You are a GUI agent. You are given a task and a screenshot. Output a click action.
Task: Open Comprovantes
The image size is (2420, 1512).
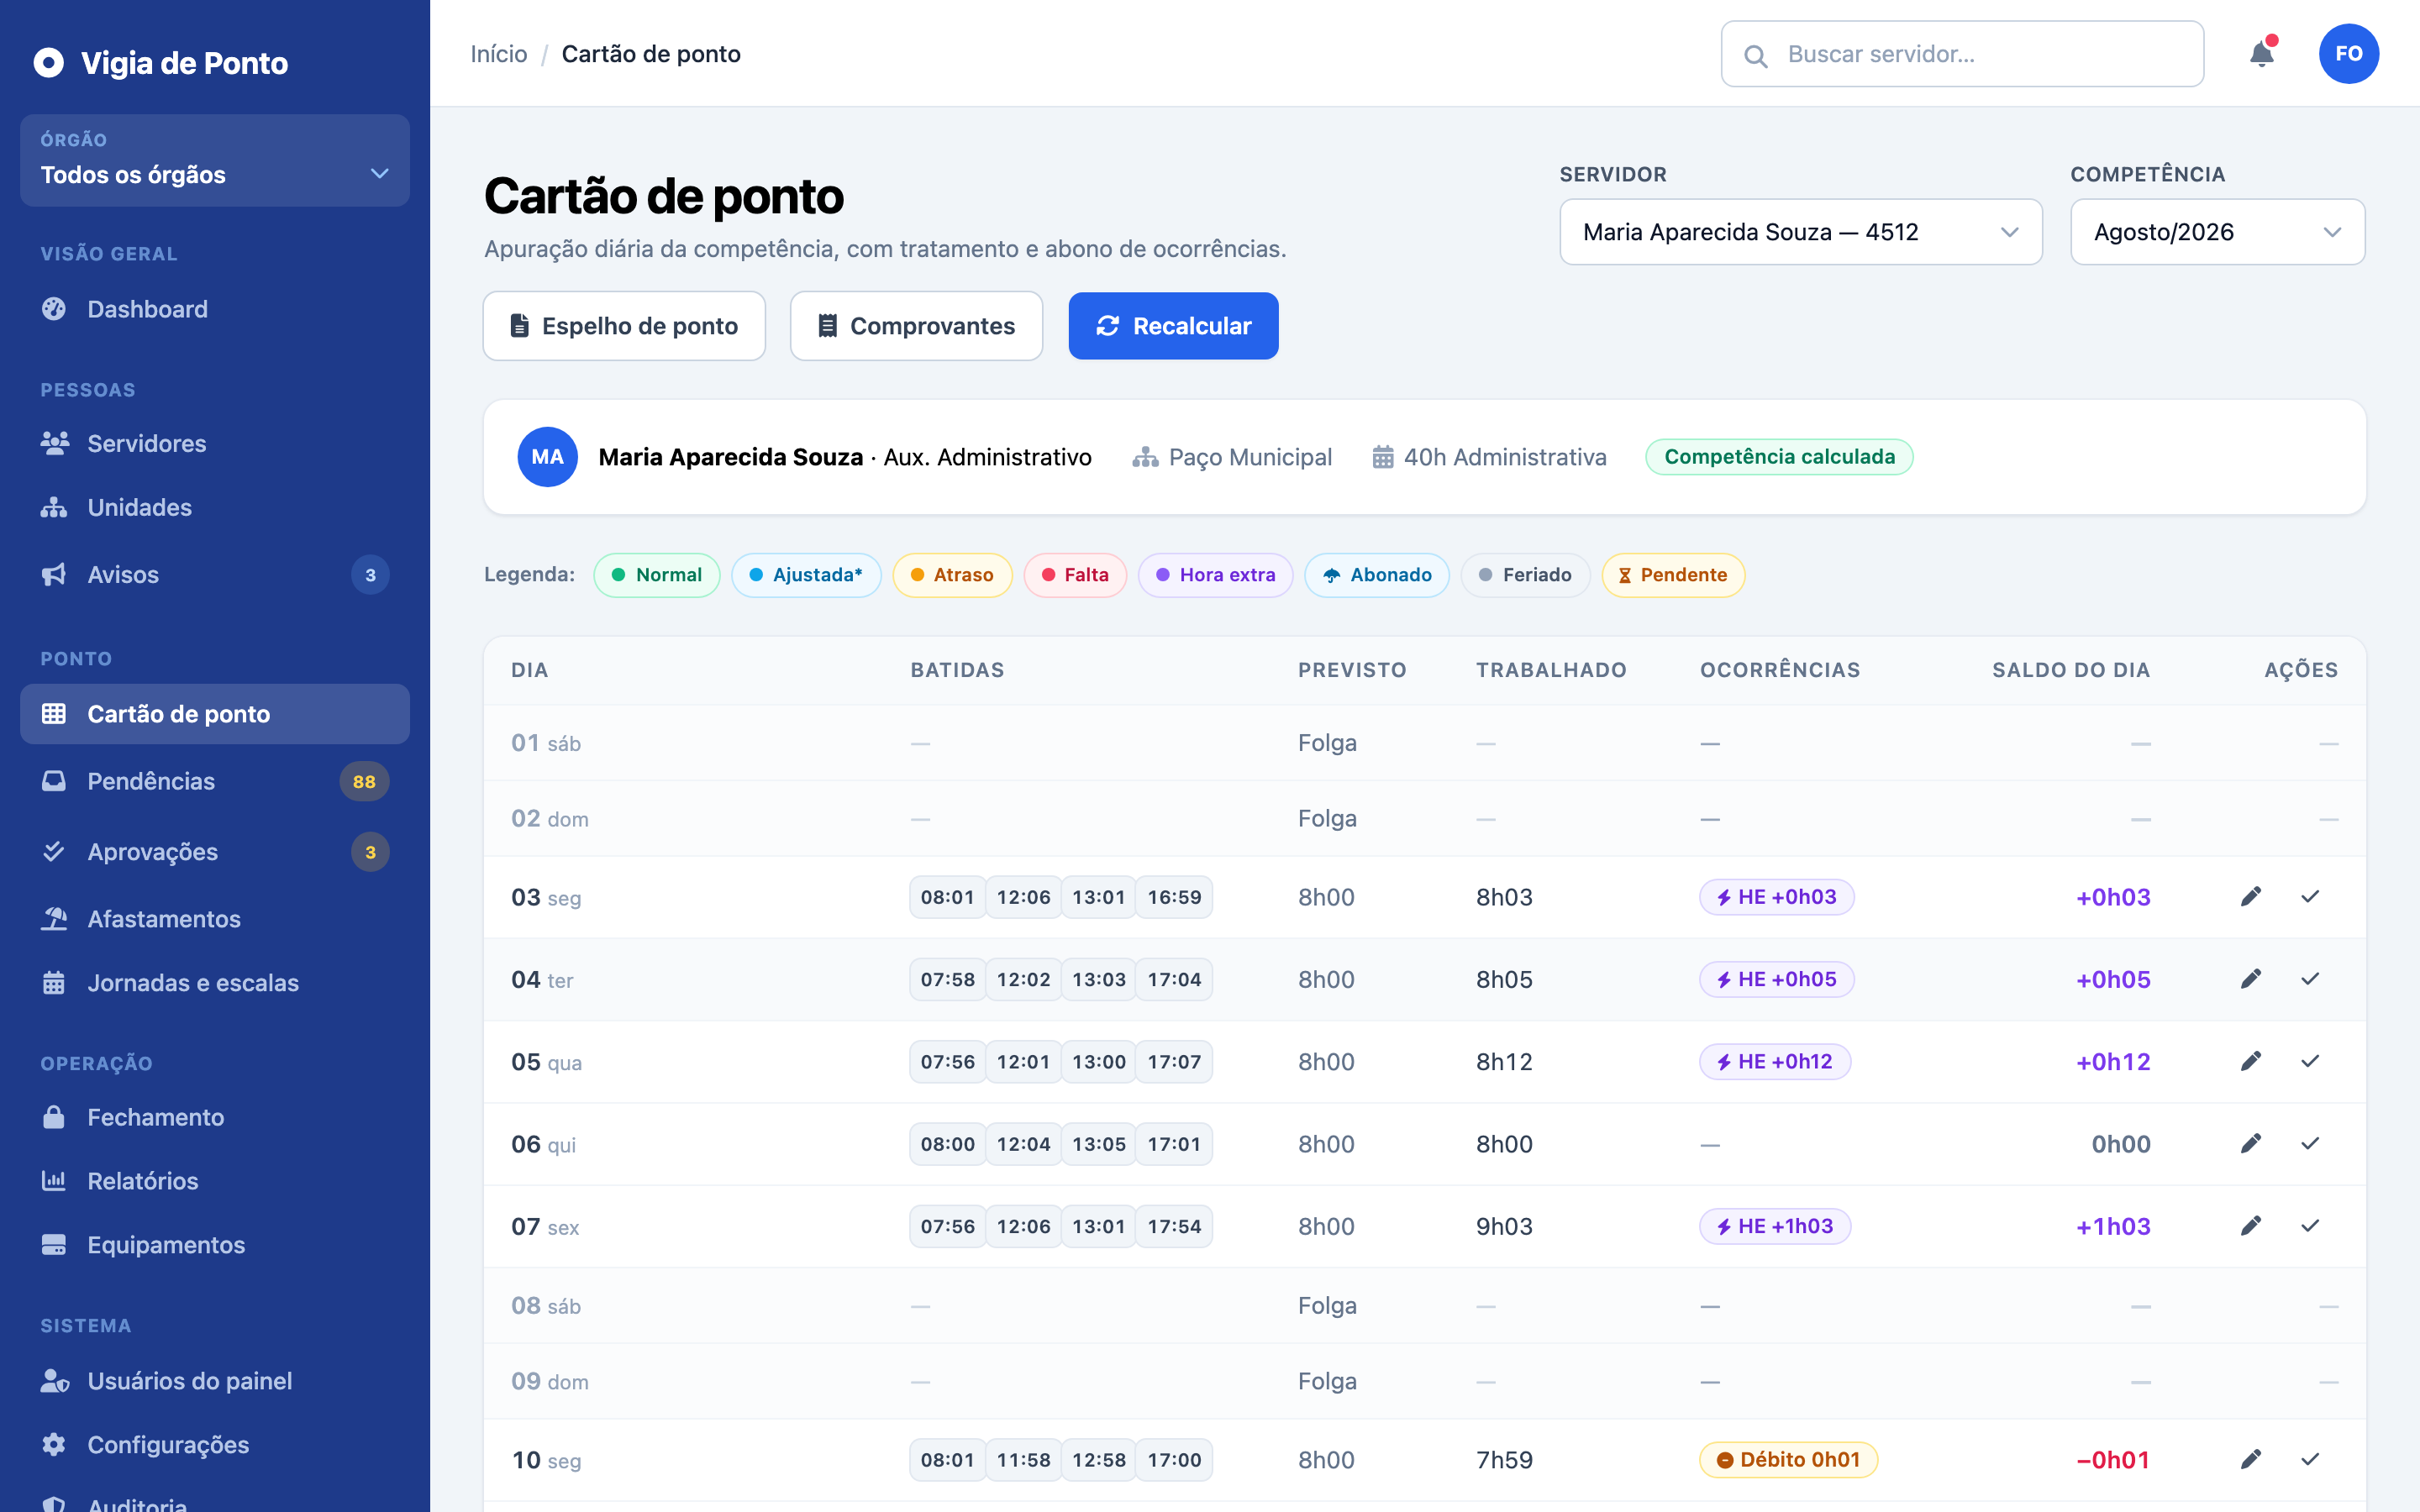tap(916, 326)
